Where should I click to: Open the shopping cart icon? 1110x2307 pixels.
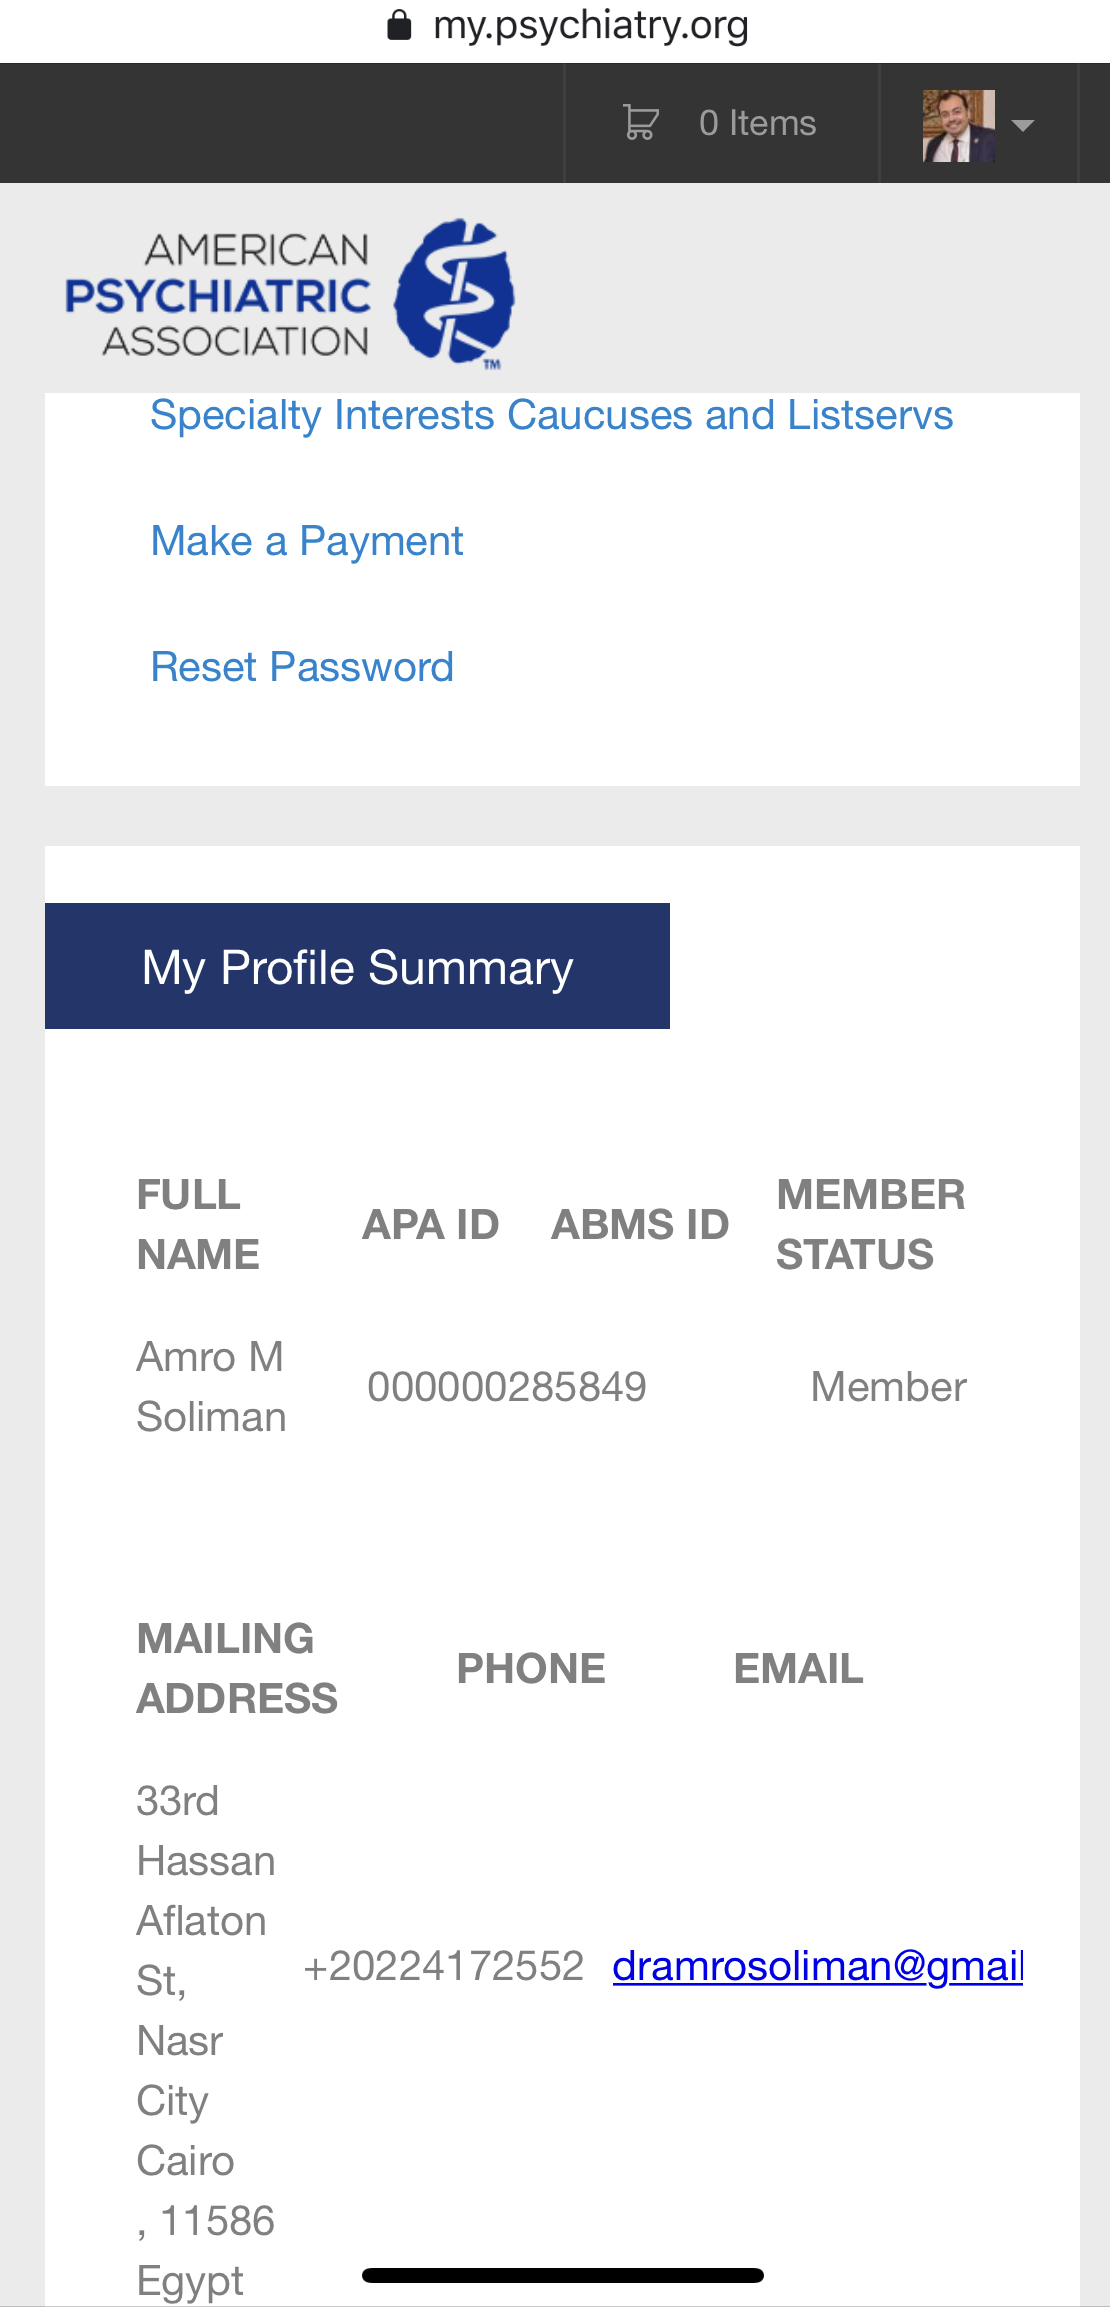[640, 122]
